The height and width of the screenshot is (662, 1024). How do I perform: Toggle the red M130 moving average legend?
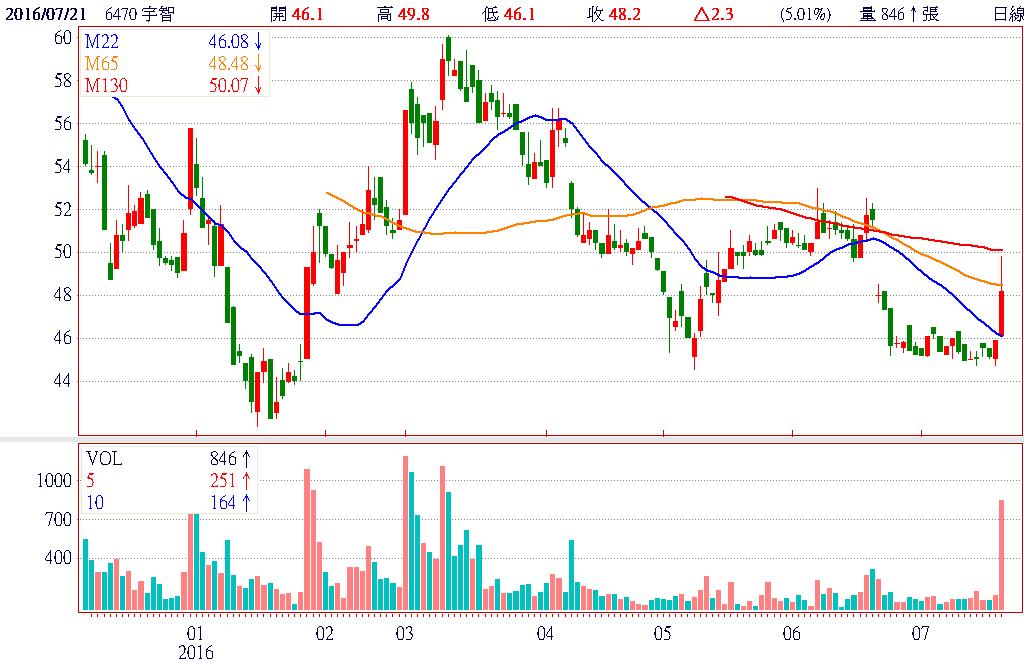tap(104, 86)
